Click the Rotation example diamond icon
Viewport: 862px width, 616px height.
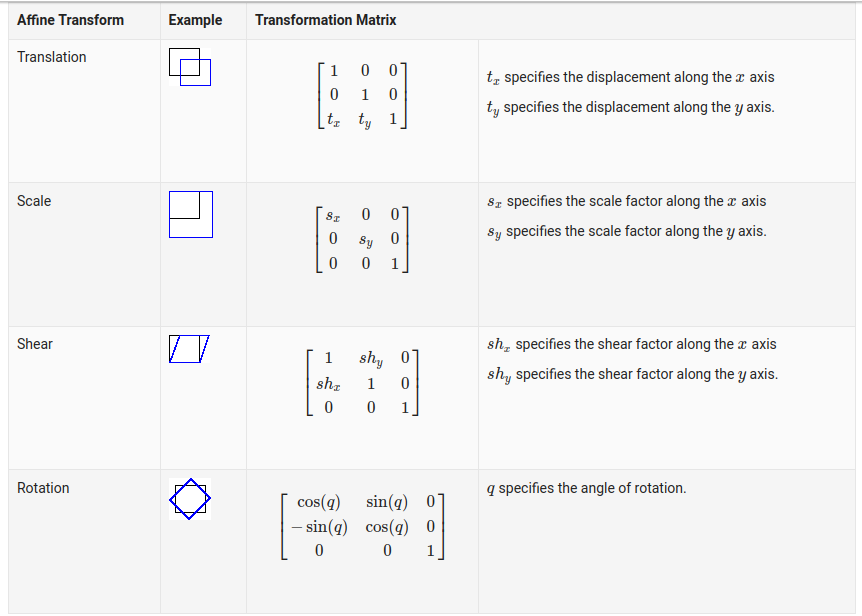coord(190,497)
